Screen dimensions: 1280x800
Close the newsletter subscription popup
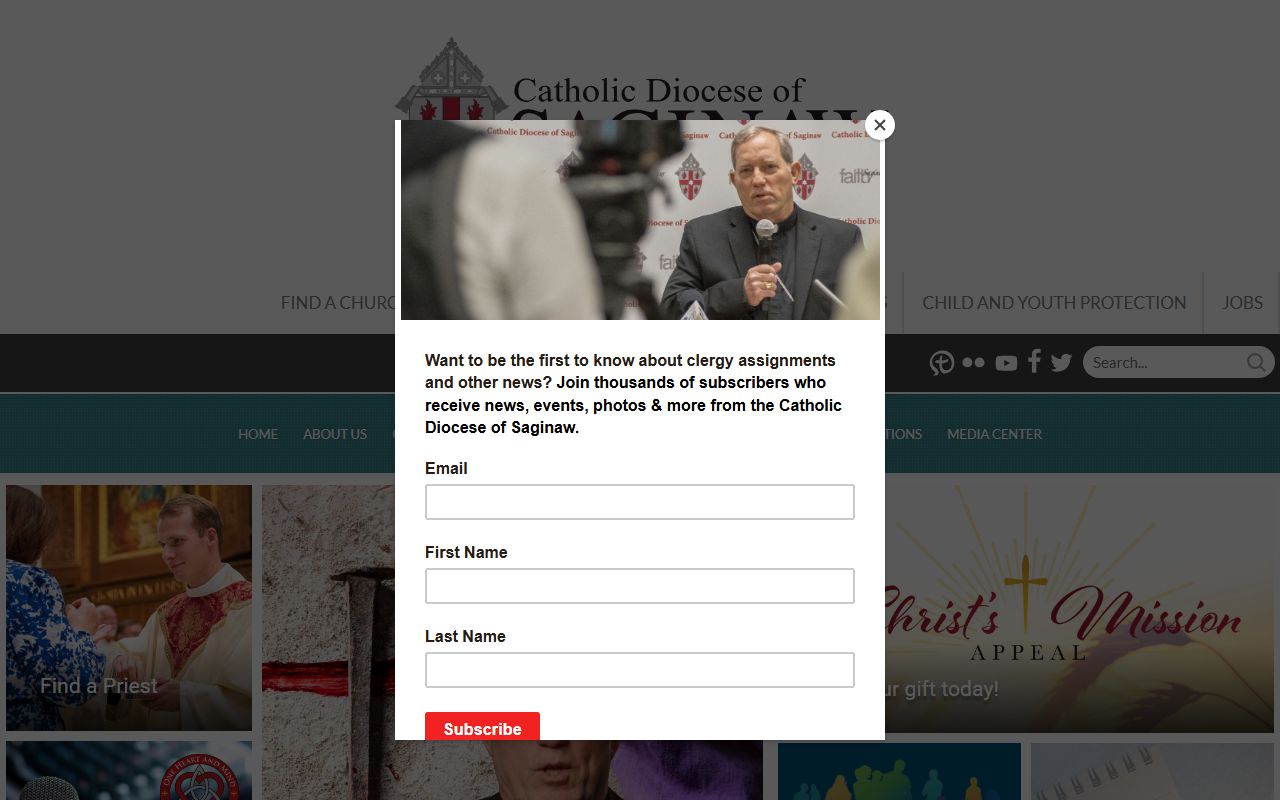point(880,125)
